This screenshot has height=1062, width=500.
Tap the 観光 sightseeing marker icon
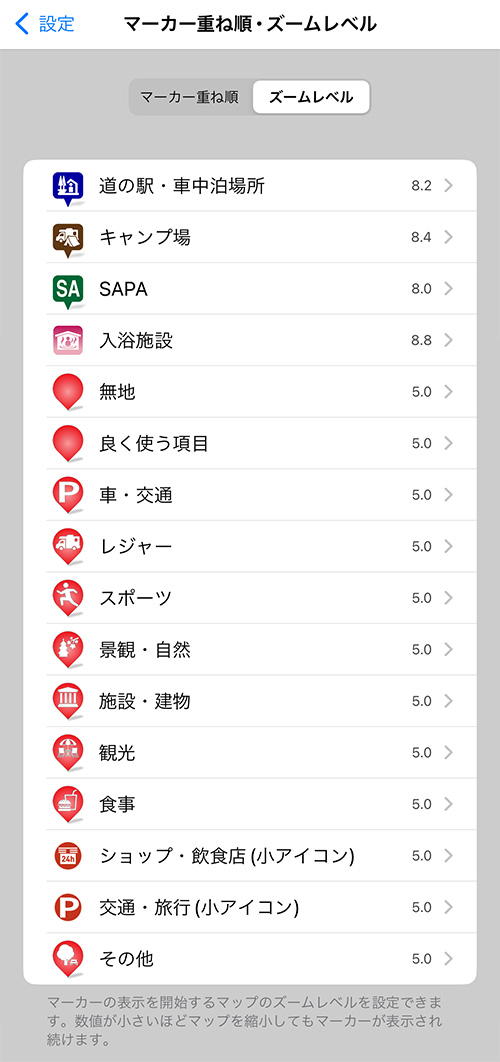pyautogui.click(x=68, y=752)
